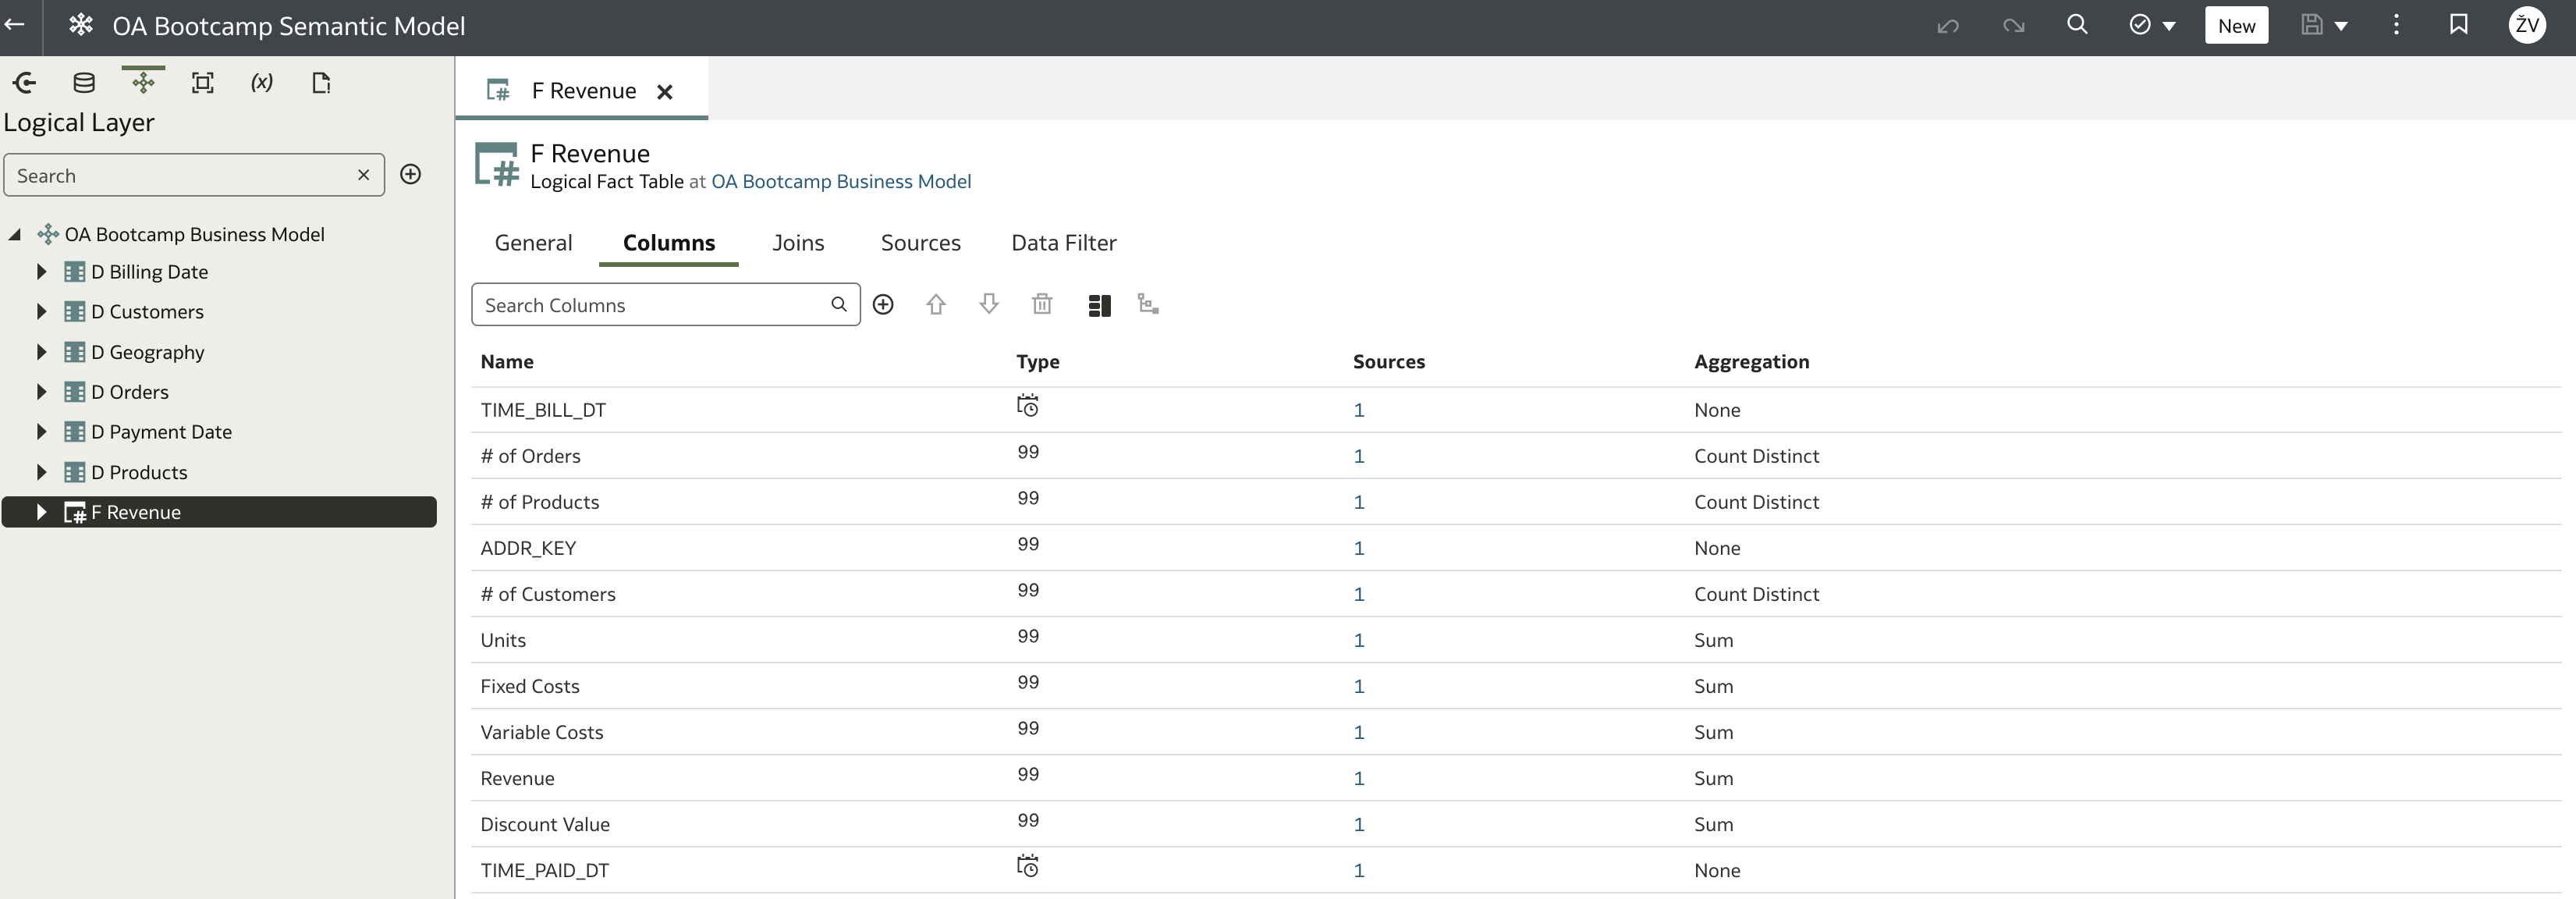This screenshot has height=899, width=2576.
Task: Click the Aggregation column header
Action: pyautogui.click(x=1751, y=362)
